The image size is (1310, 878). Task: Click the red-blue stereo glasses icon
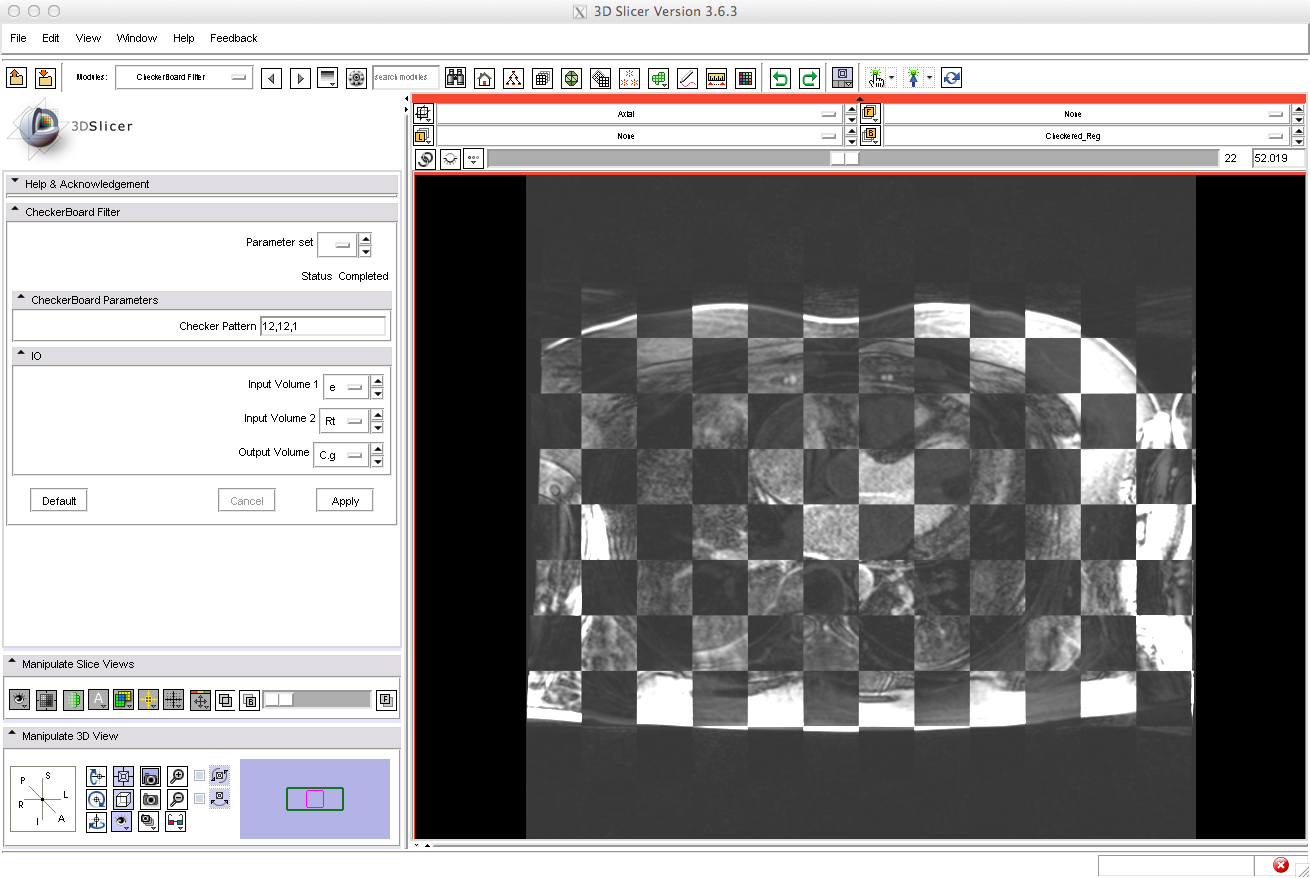tap(176, 822)
